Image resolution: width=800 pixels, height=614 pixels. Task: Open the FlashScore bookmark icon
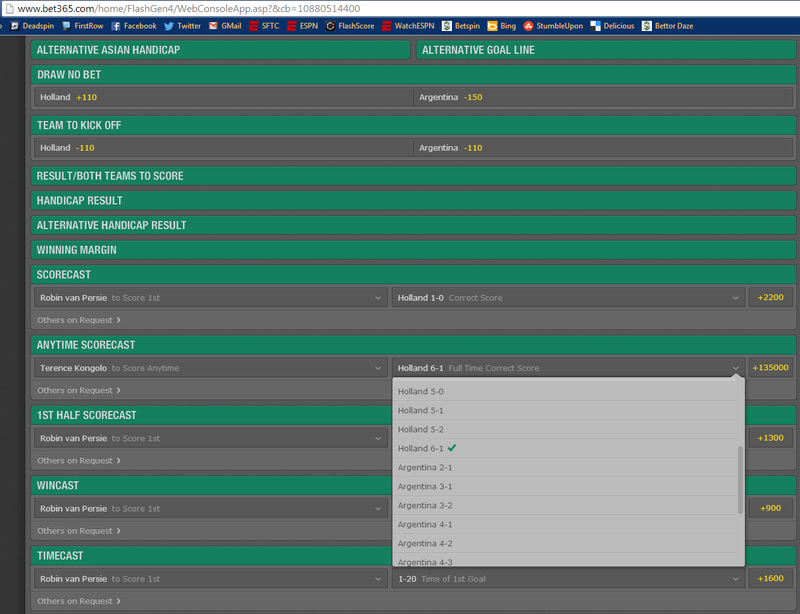[331, 26]
